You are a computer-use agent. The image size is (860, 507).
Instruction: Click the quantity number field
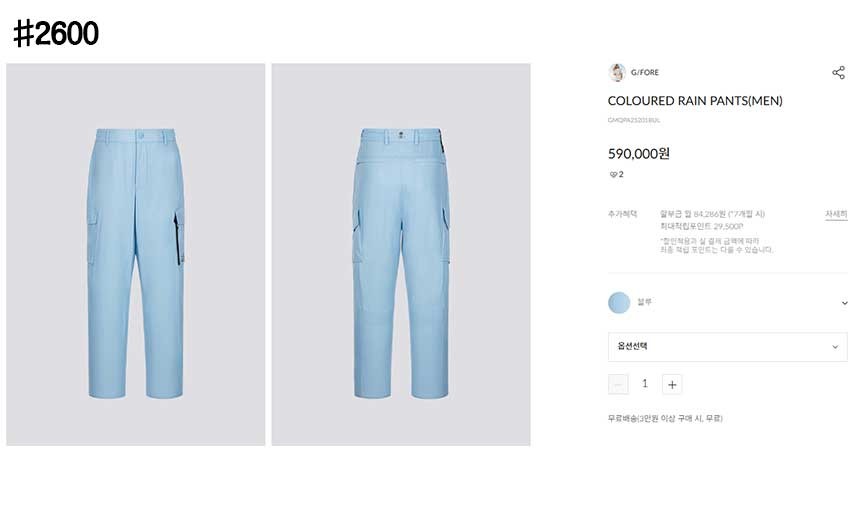click(645, 384)
